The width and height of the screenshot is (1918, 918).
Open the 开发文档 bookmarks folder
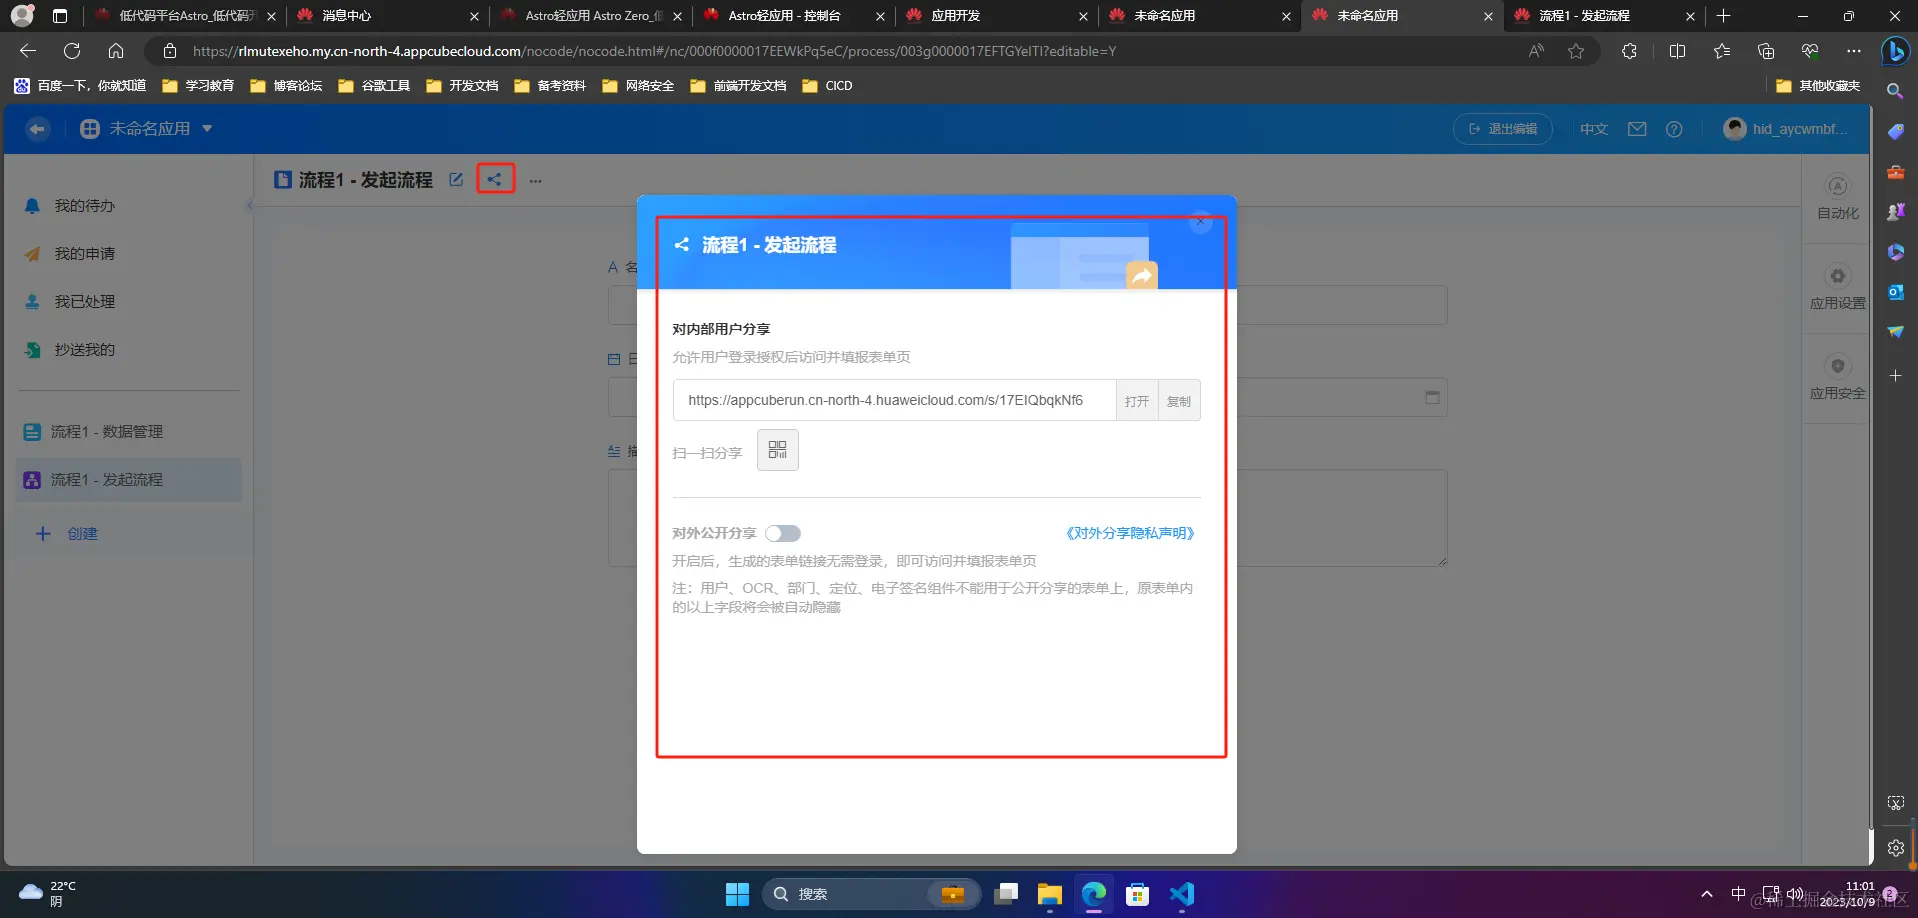(462, 86)
